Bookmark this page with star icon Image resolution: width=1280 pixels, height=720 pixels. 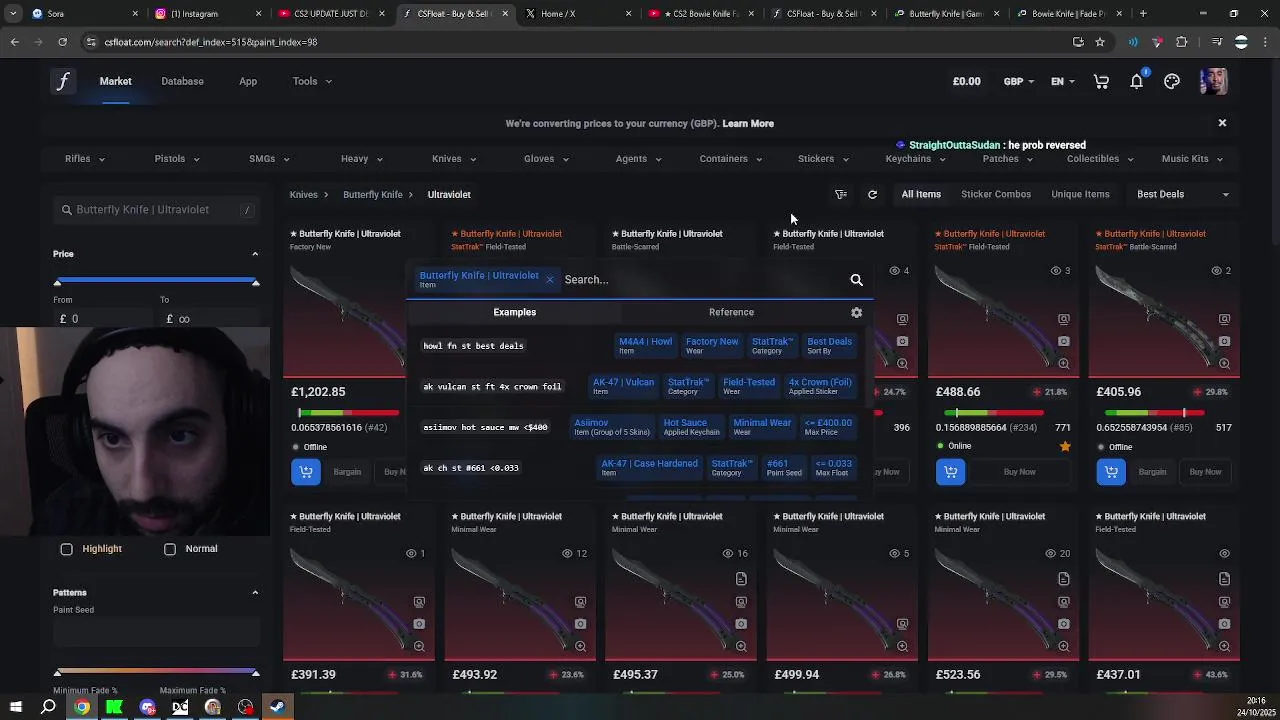pos(1100,42)
